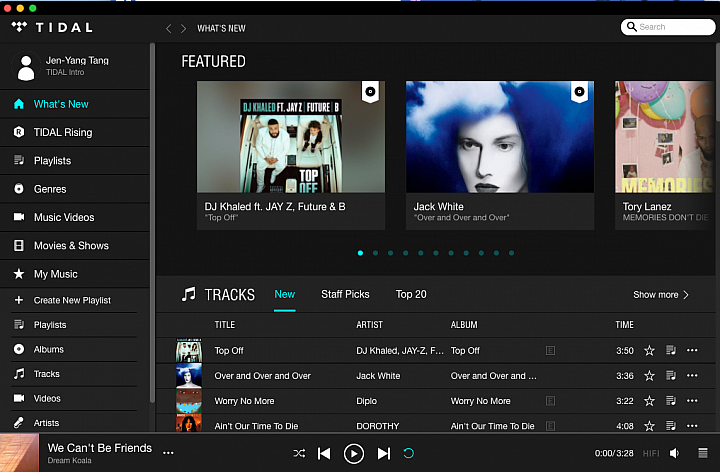This screenshot has height=472, width=720.
Task: Open TIDAL Rising from the sidebar
Action: pos(74,133)
